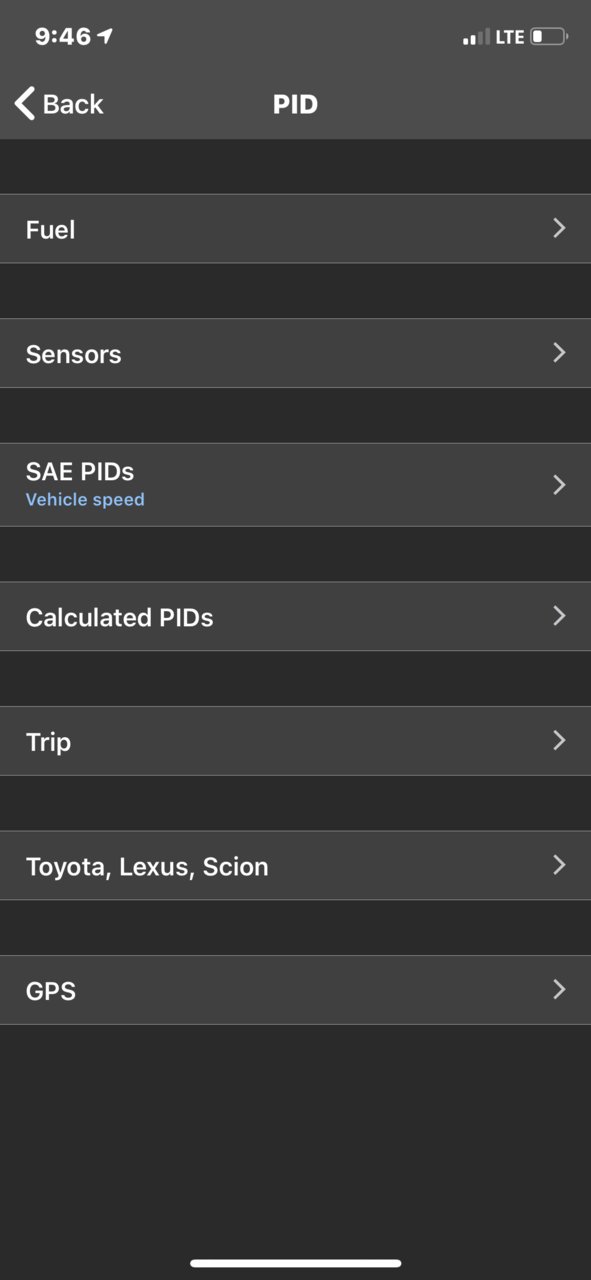Select the SAE PIDs list item

click(x=295, y=485)
